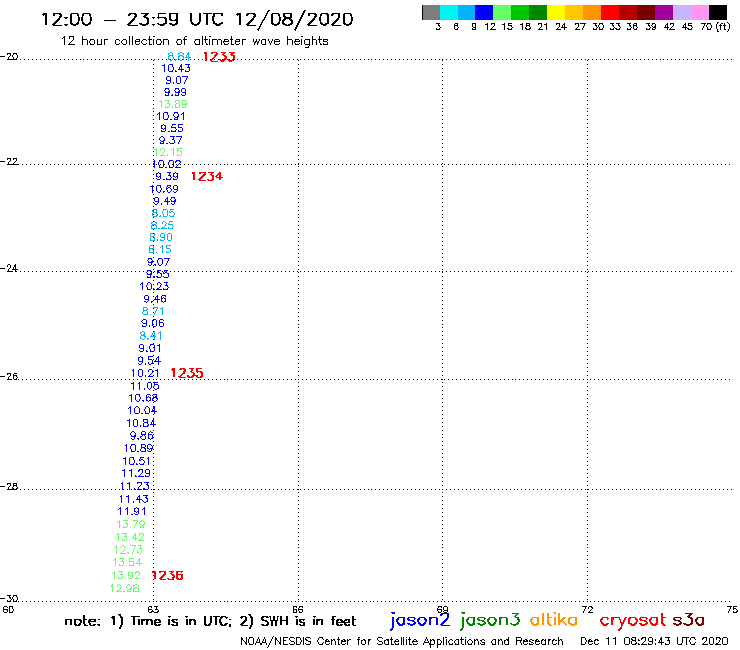Click the timestamp Dec 11 08:29:43 UTC 2020
Viewport: 740px width, 650px height.
[x=654, y=641]
